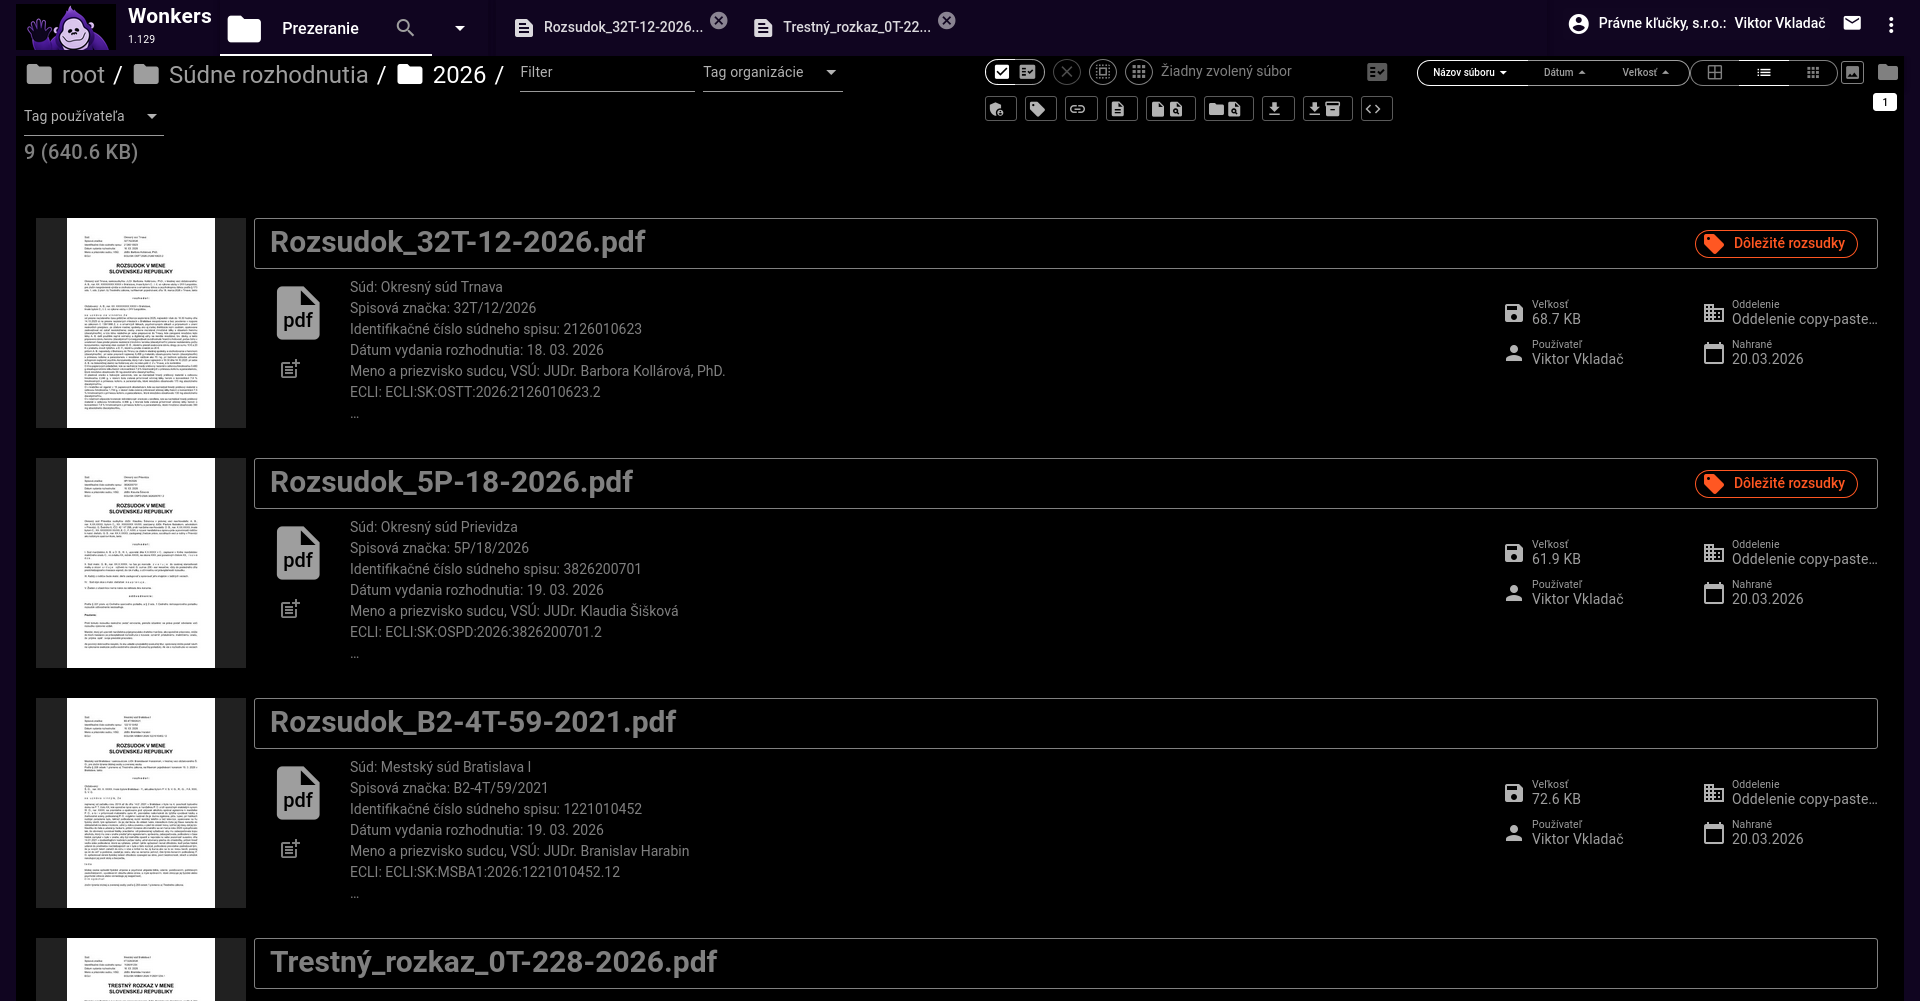The image size is (1920, 1001).
Task: Click the dashed-square select all icon
Action: point(1103,72)
